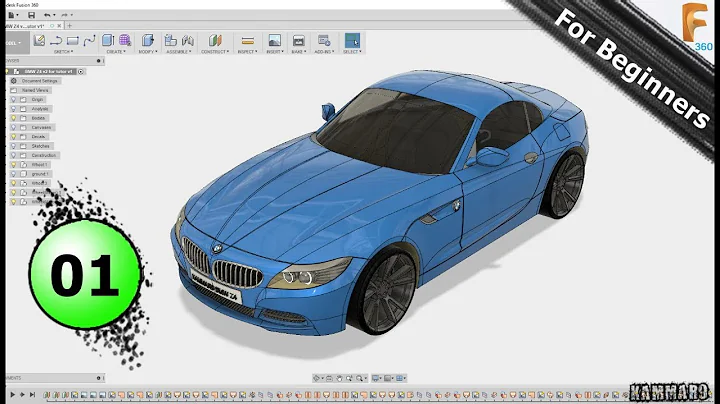
Task: Open the ASSEMBLE dropdown menu
Action: pyautogui.click(x=179, y=52)
